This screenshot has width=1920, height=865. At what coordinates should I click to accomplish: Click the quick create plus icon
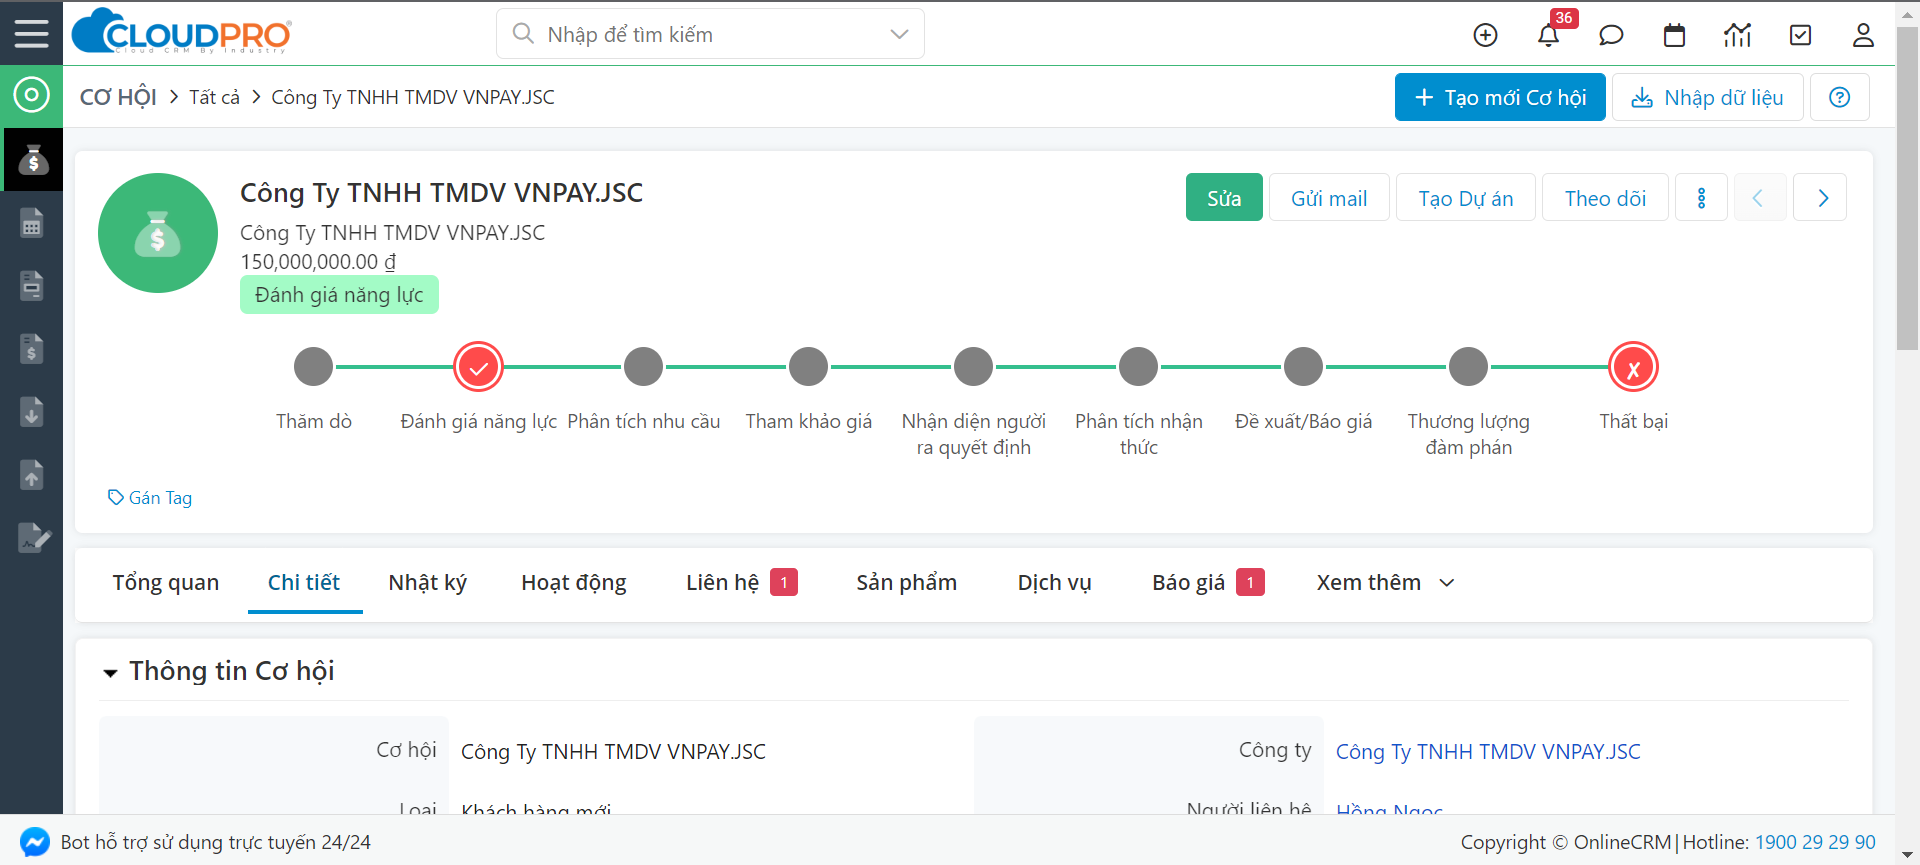click(1486, 35)
